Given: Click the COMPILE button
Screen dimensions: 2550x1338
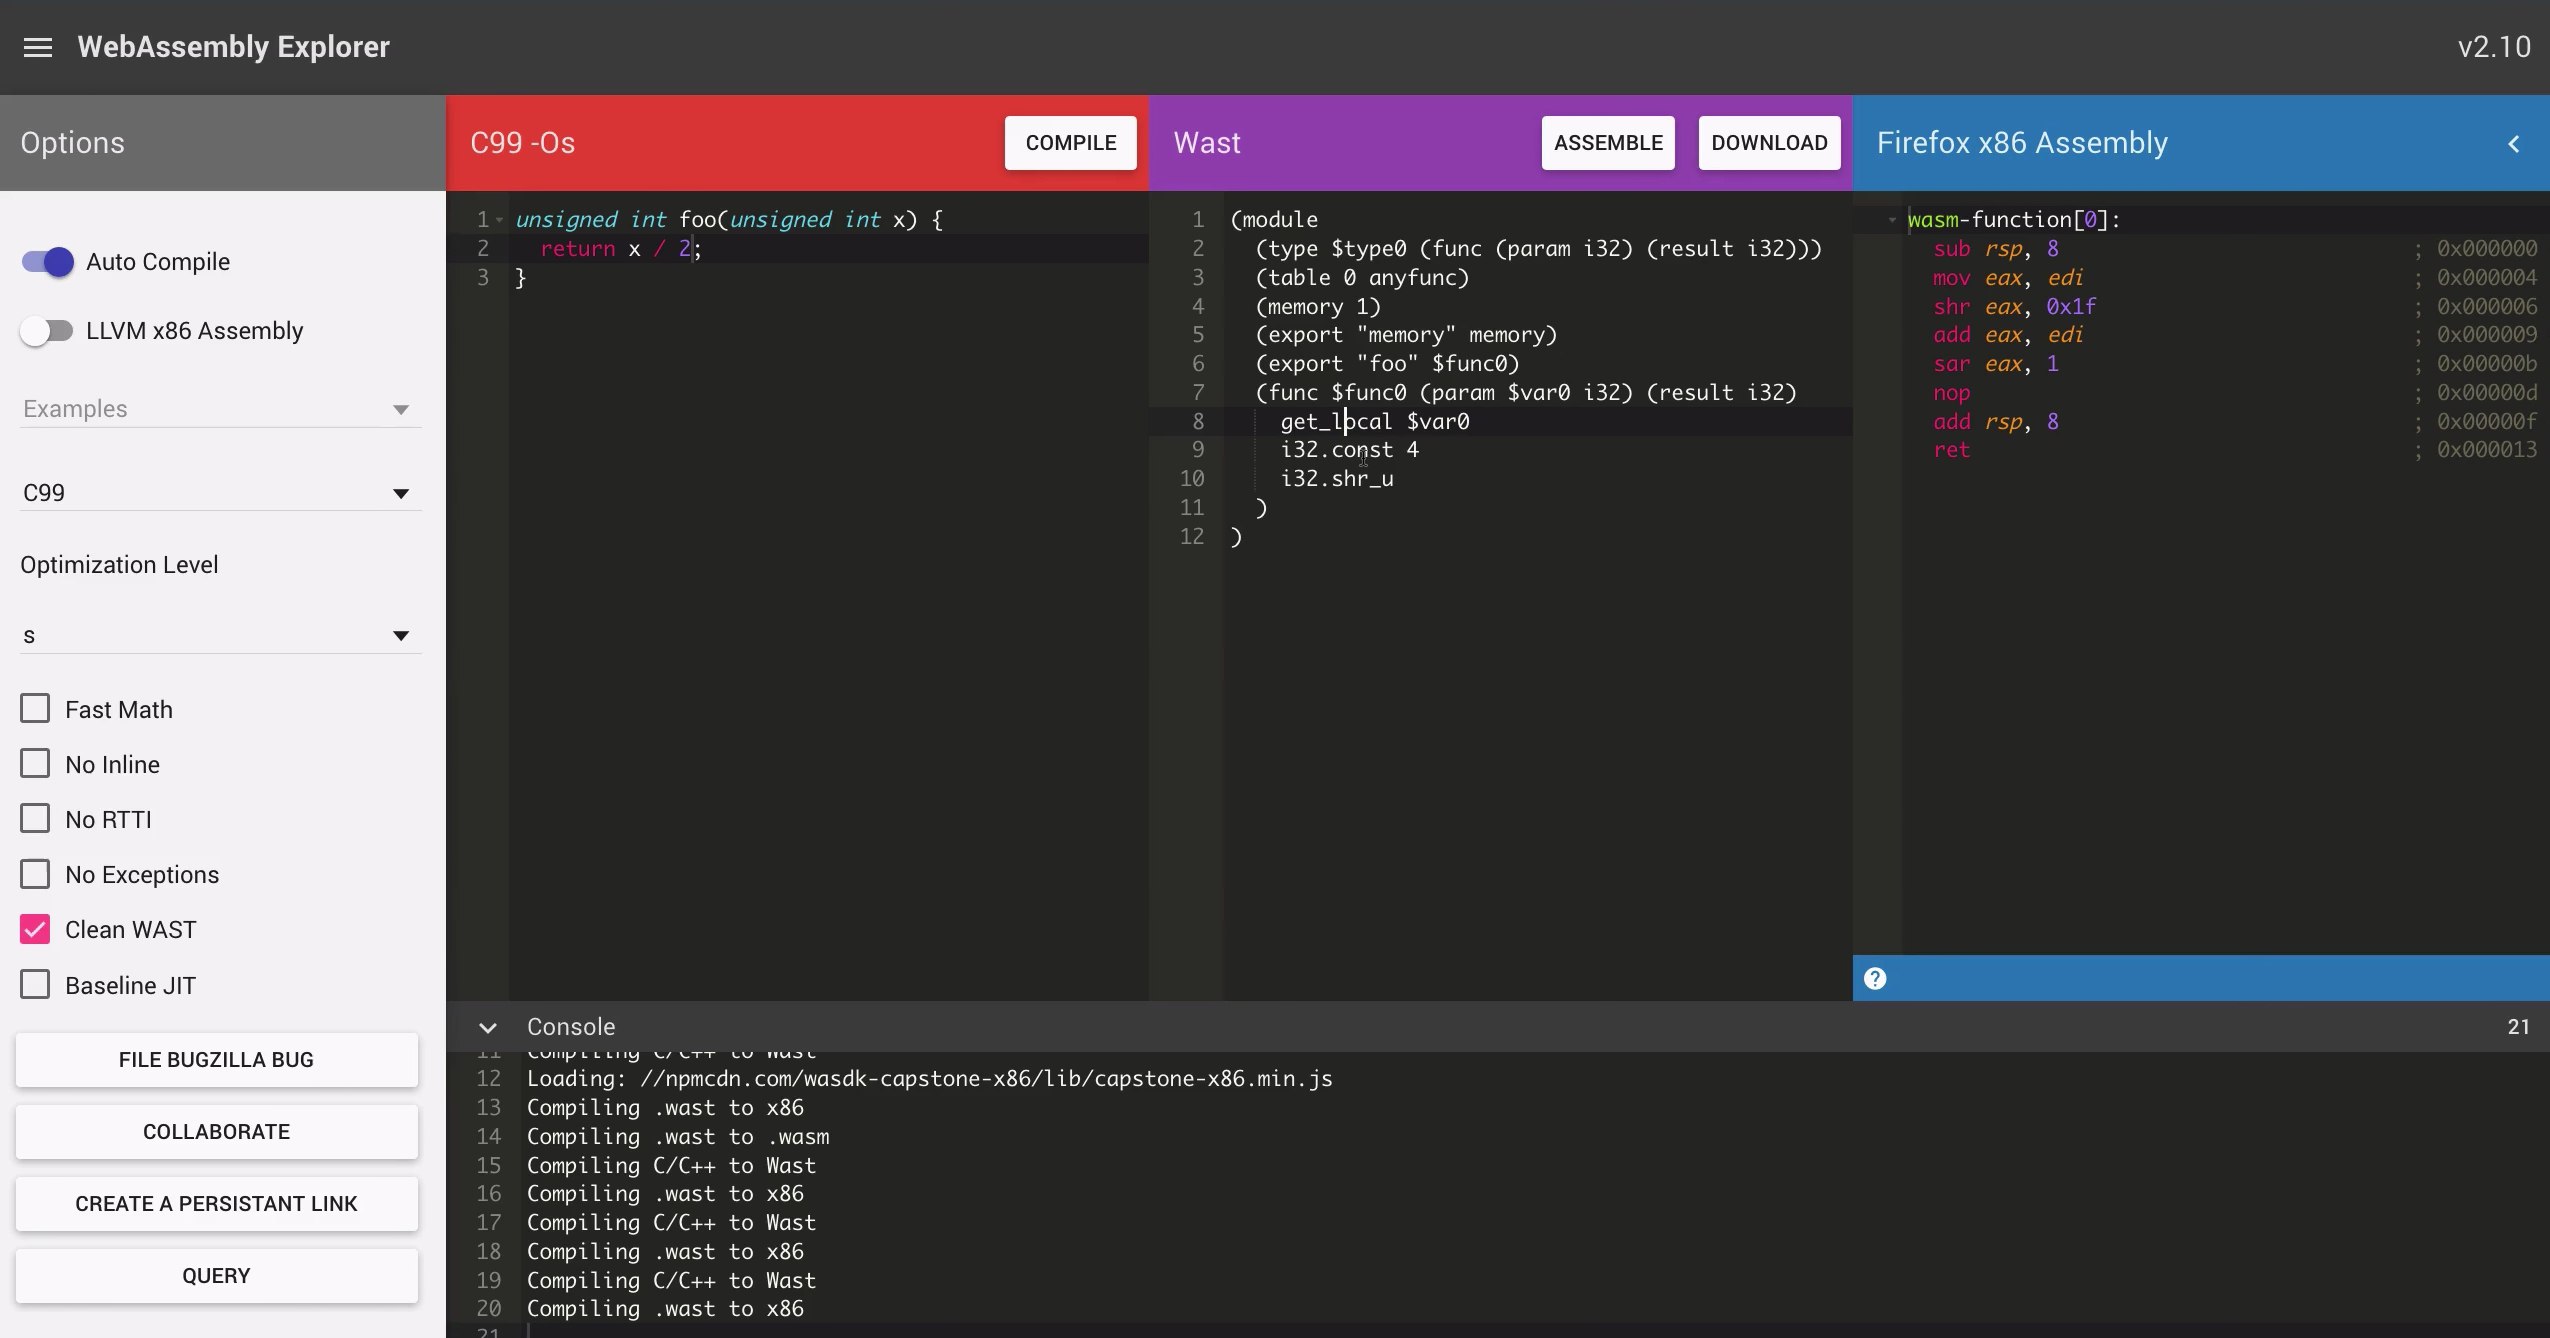Looking at the screenshot, I should [1071, 143].
